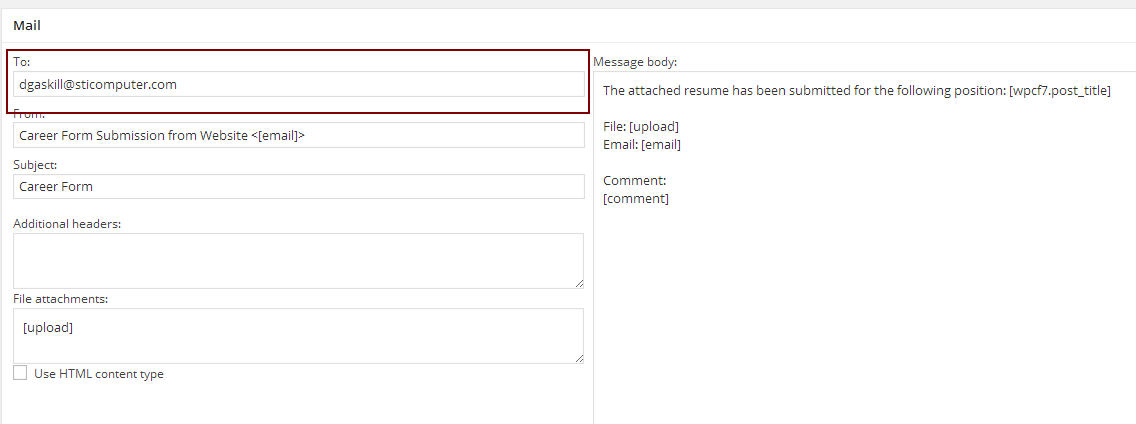Image resolution: width=1136 pixels, height=424 pixels.
Task: Click inside the Additional headers text area
Action: [298, 261]
